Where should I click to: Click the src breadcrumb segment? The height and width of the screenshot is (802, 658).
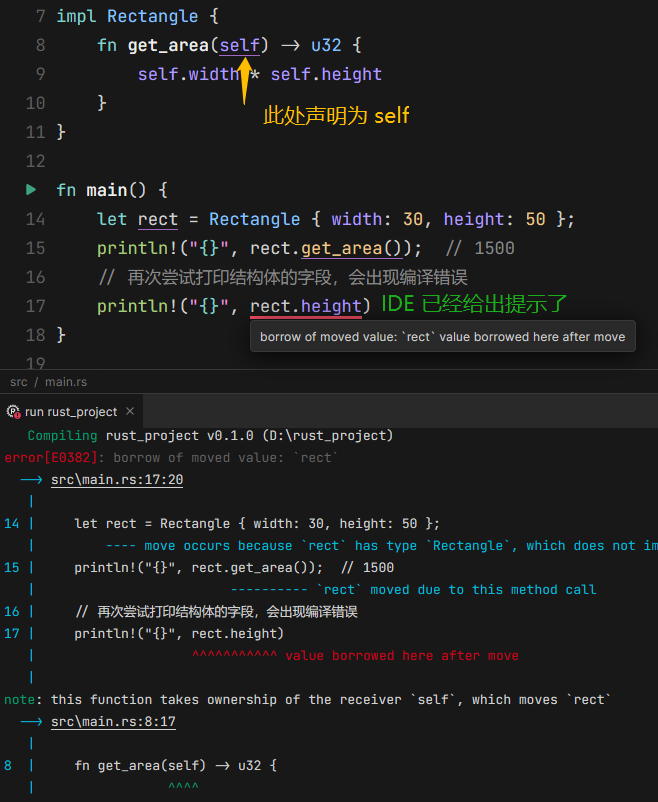[19, 382]
